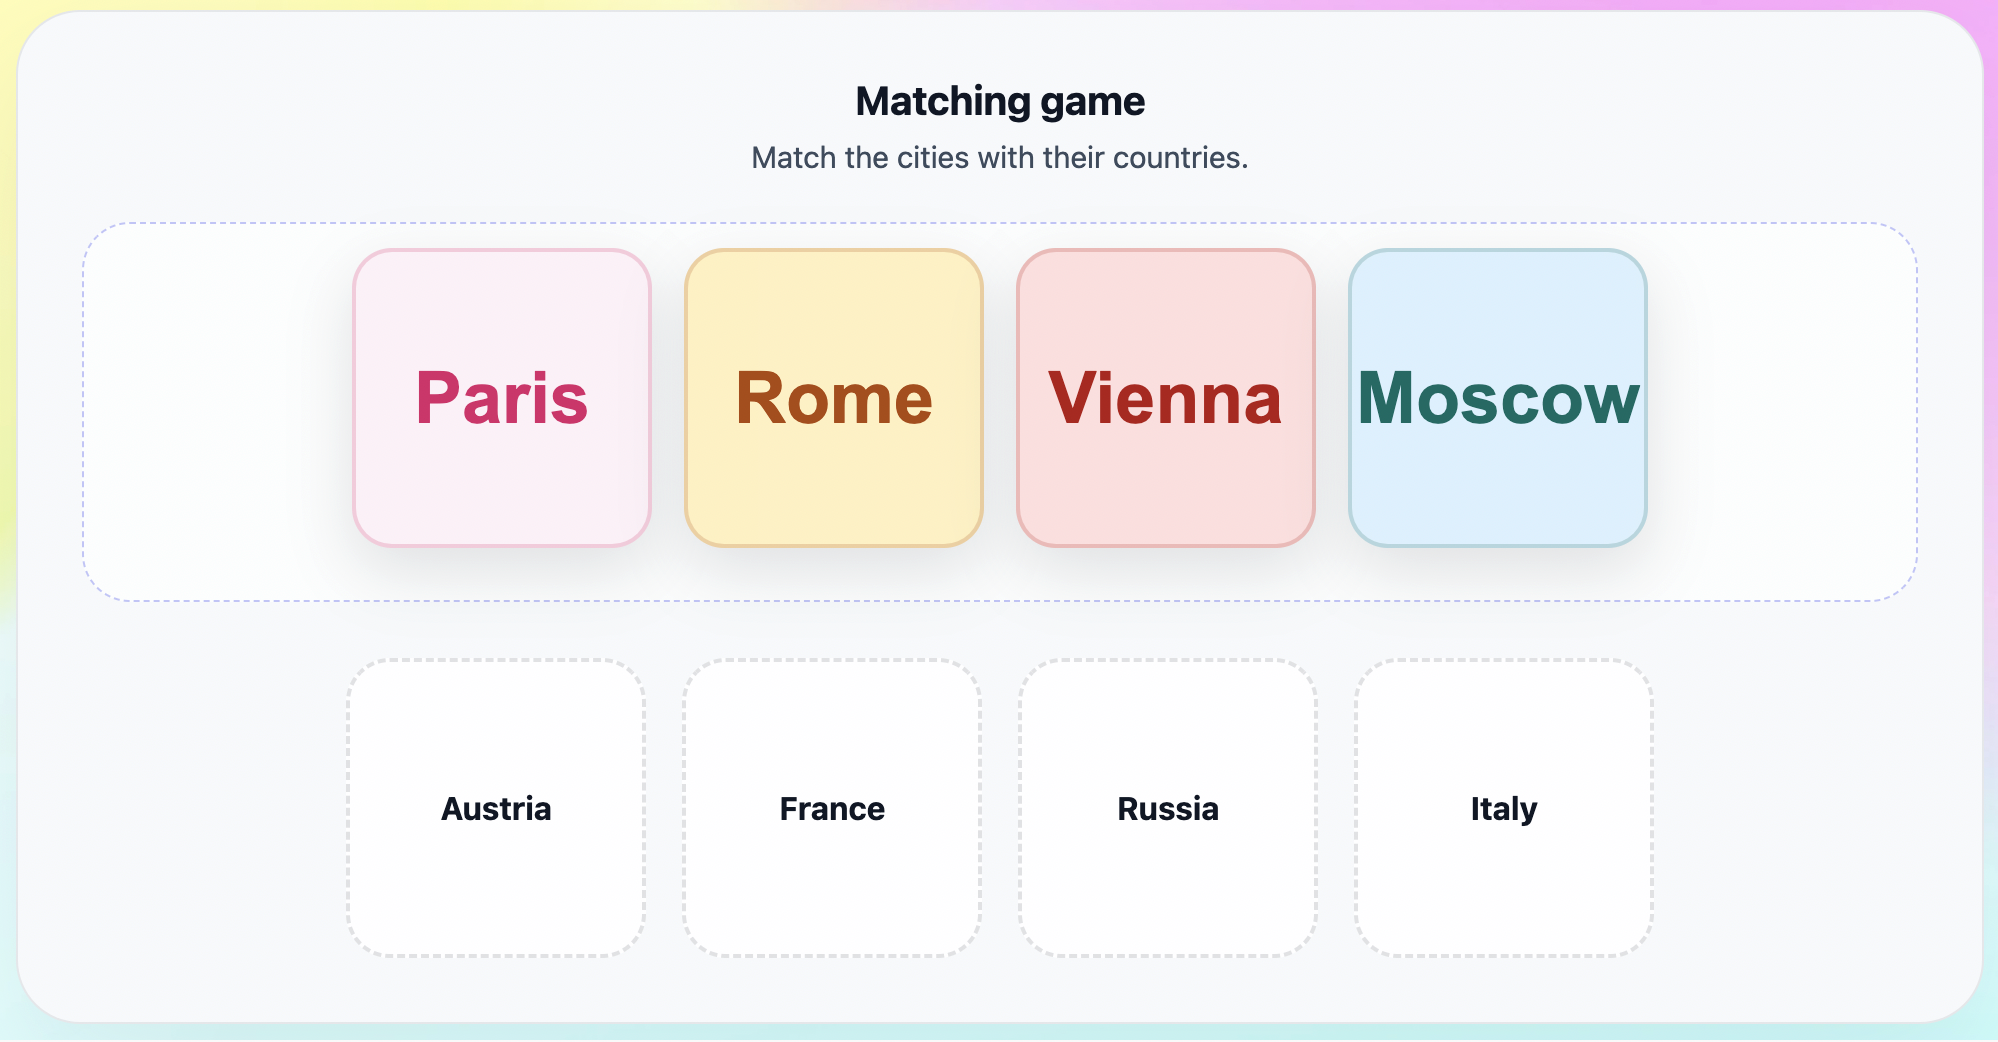The image size is (1998, 1042).
Task: Select the Rome city card
Action: [834, 398]
